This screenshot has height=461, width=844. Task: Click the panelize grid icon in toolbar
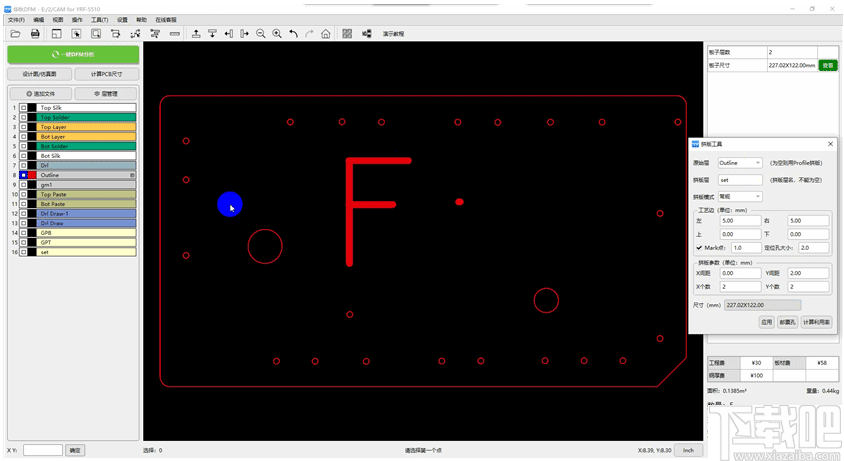[347, 34]
